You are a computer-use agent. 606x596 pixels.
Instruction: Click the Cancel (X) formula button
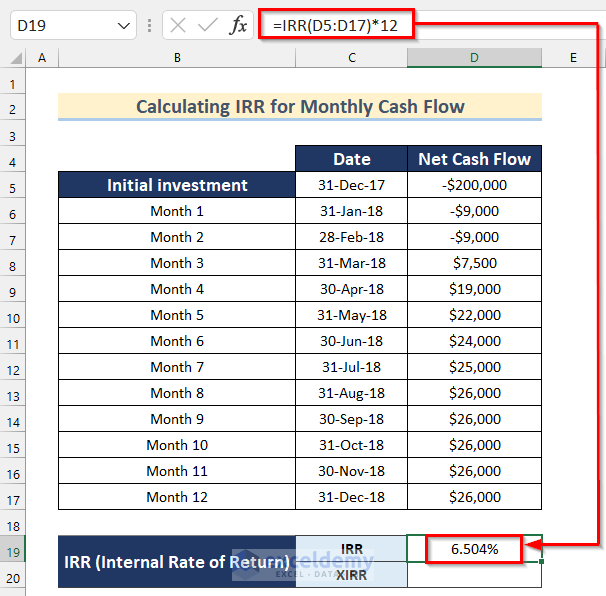tap(178, 26)
